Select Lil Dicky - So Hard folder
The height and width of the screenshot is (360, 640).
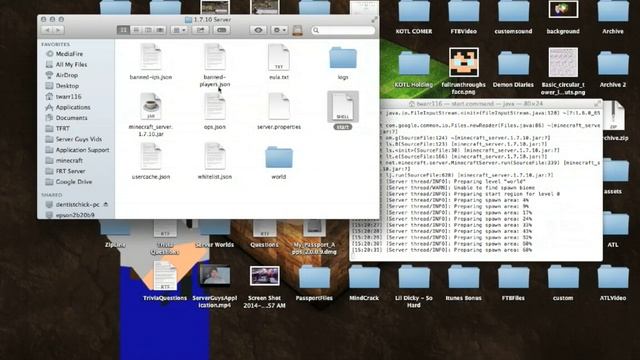click(x=414, y=277)
